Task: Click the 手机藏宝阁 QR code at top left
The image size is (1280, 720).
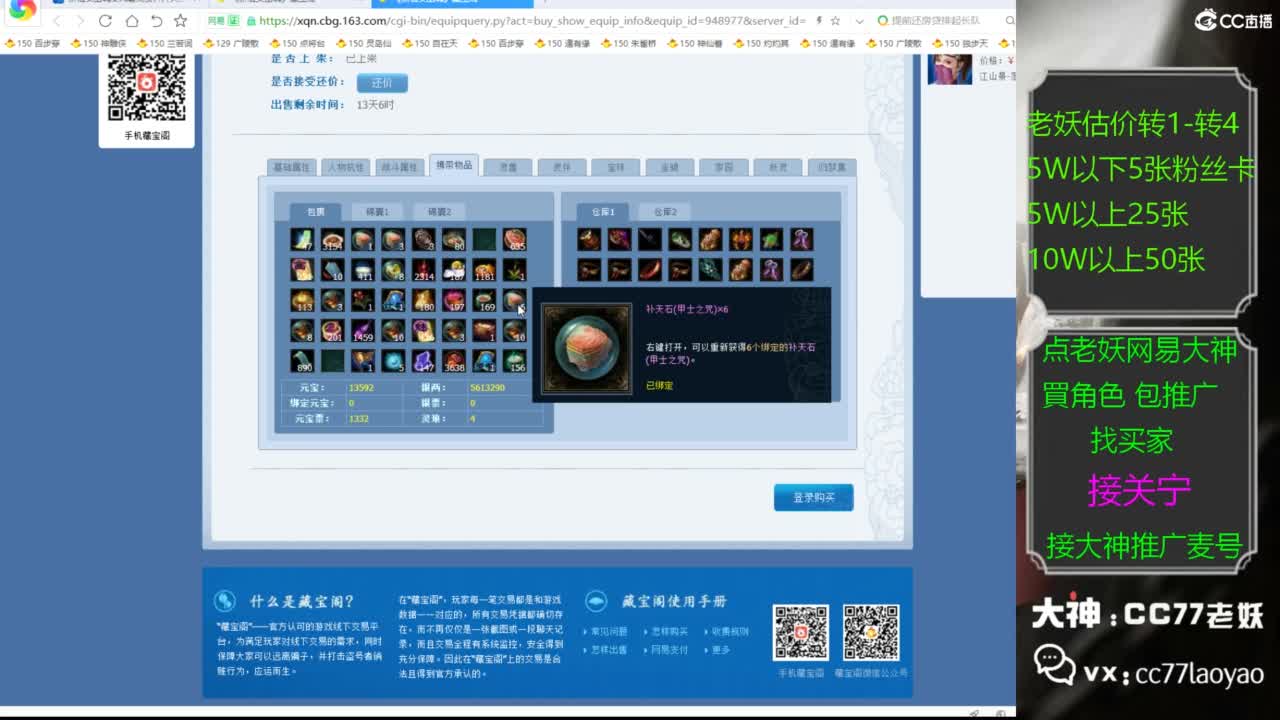Action: coord(147,88)
